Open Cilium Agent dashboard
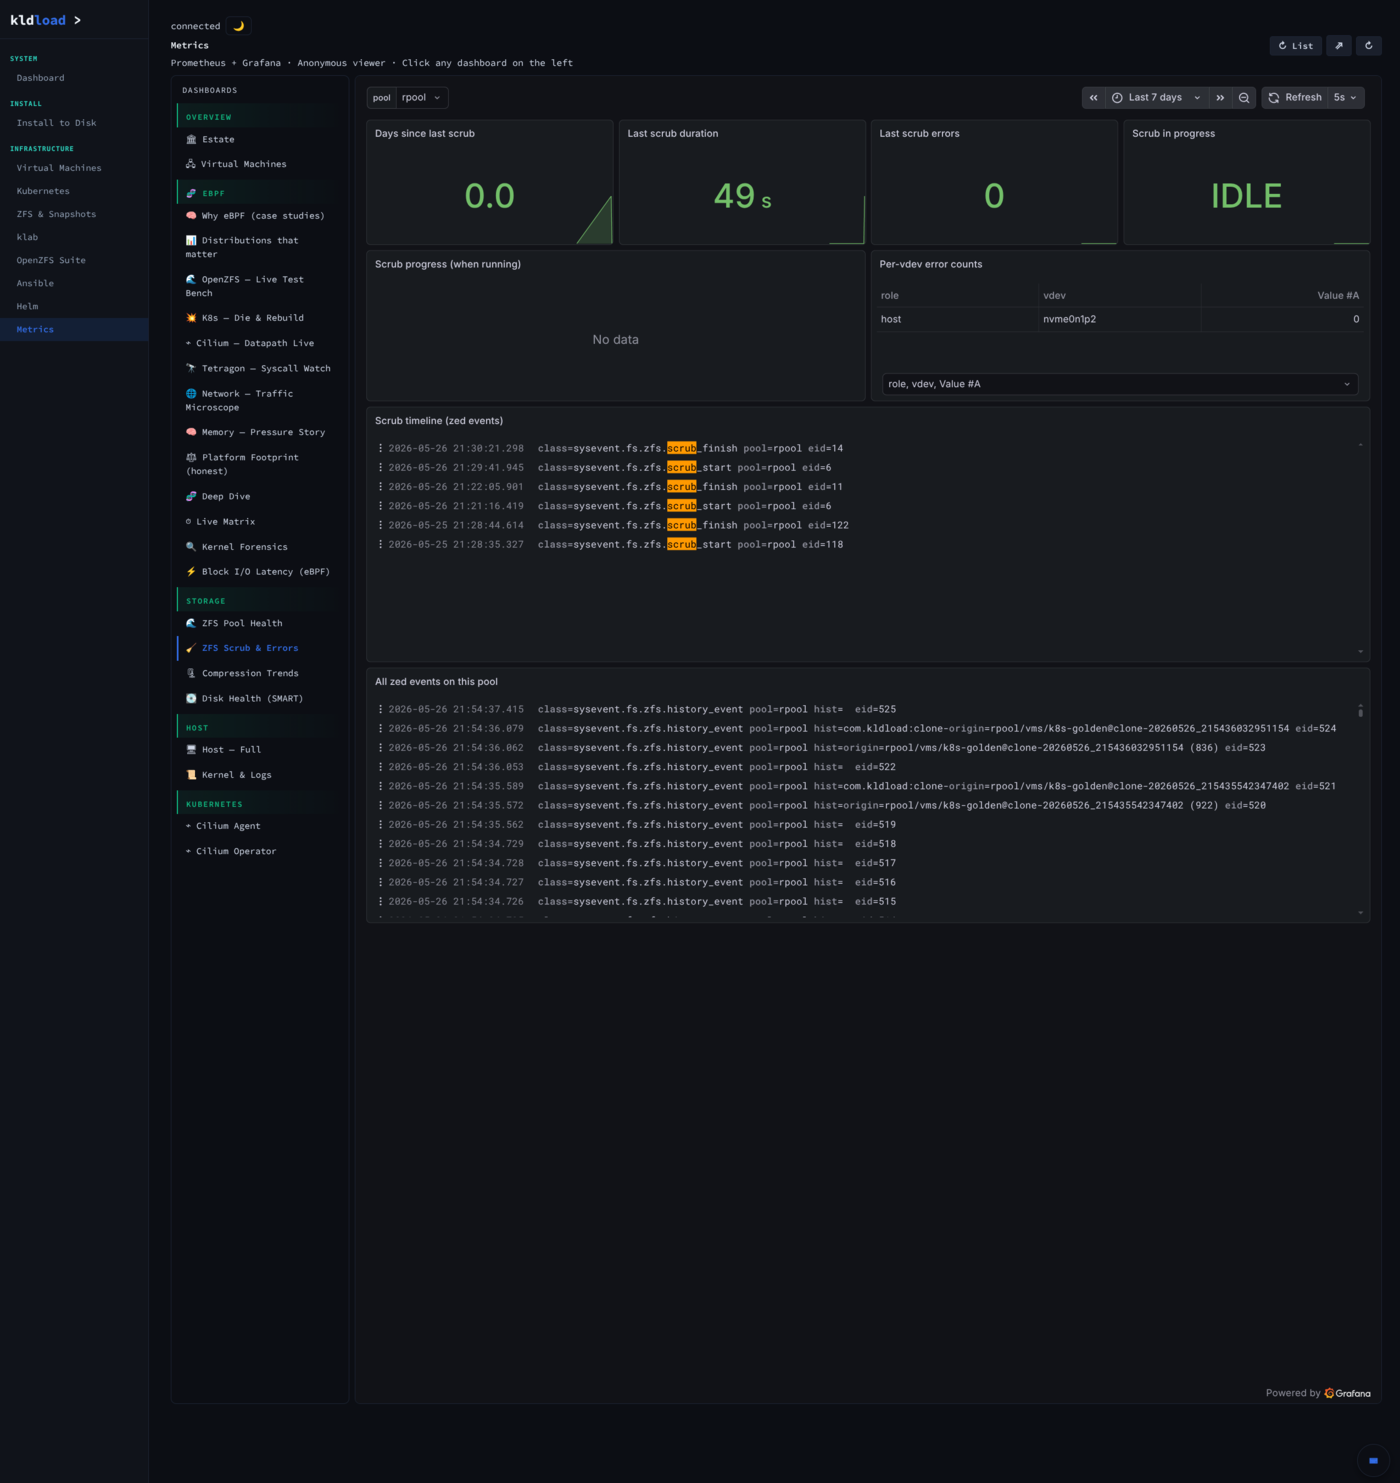This screenshot has height=1483, width=1400. pos(228,826)
